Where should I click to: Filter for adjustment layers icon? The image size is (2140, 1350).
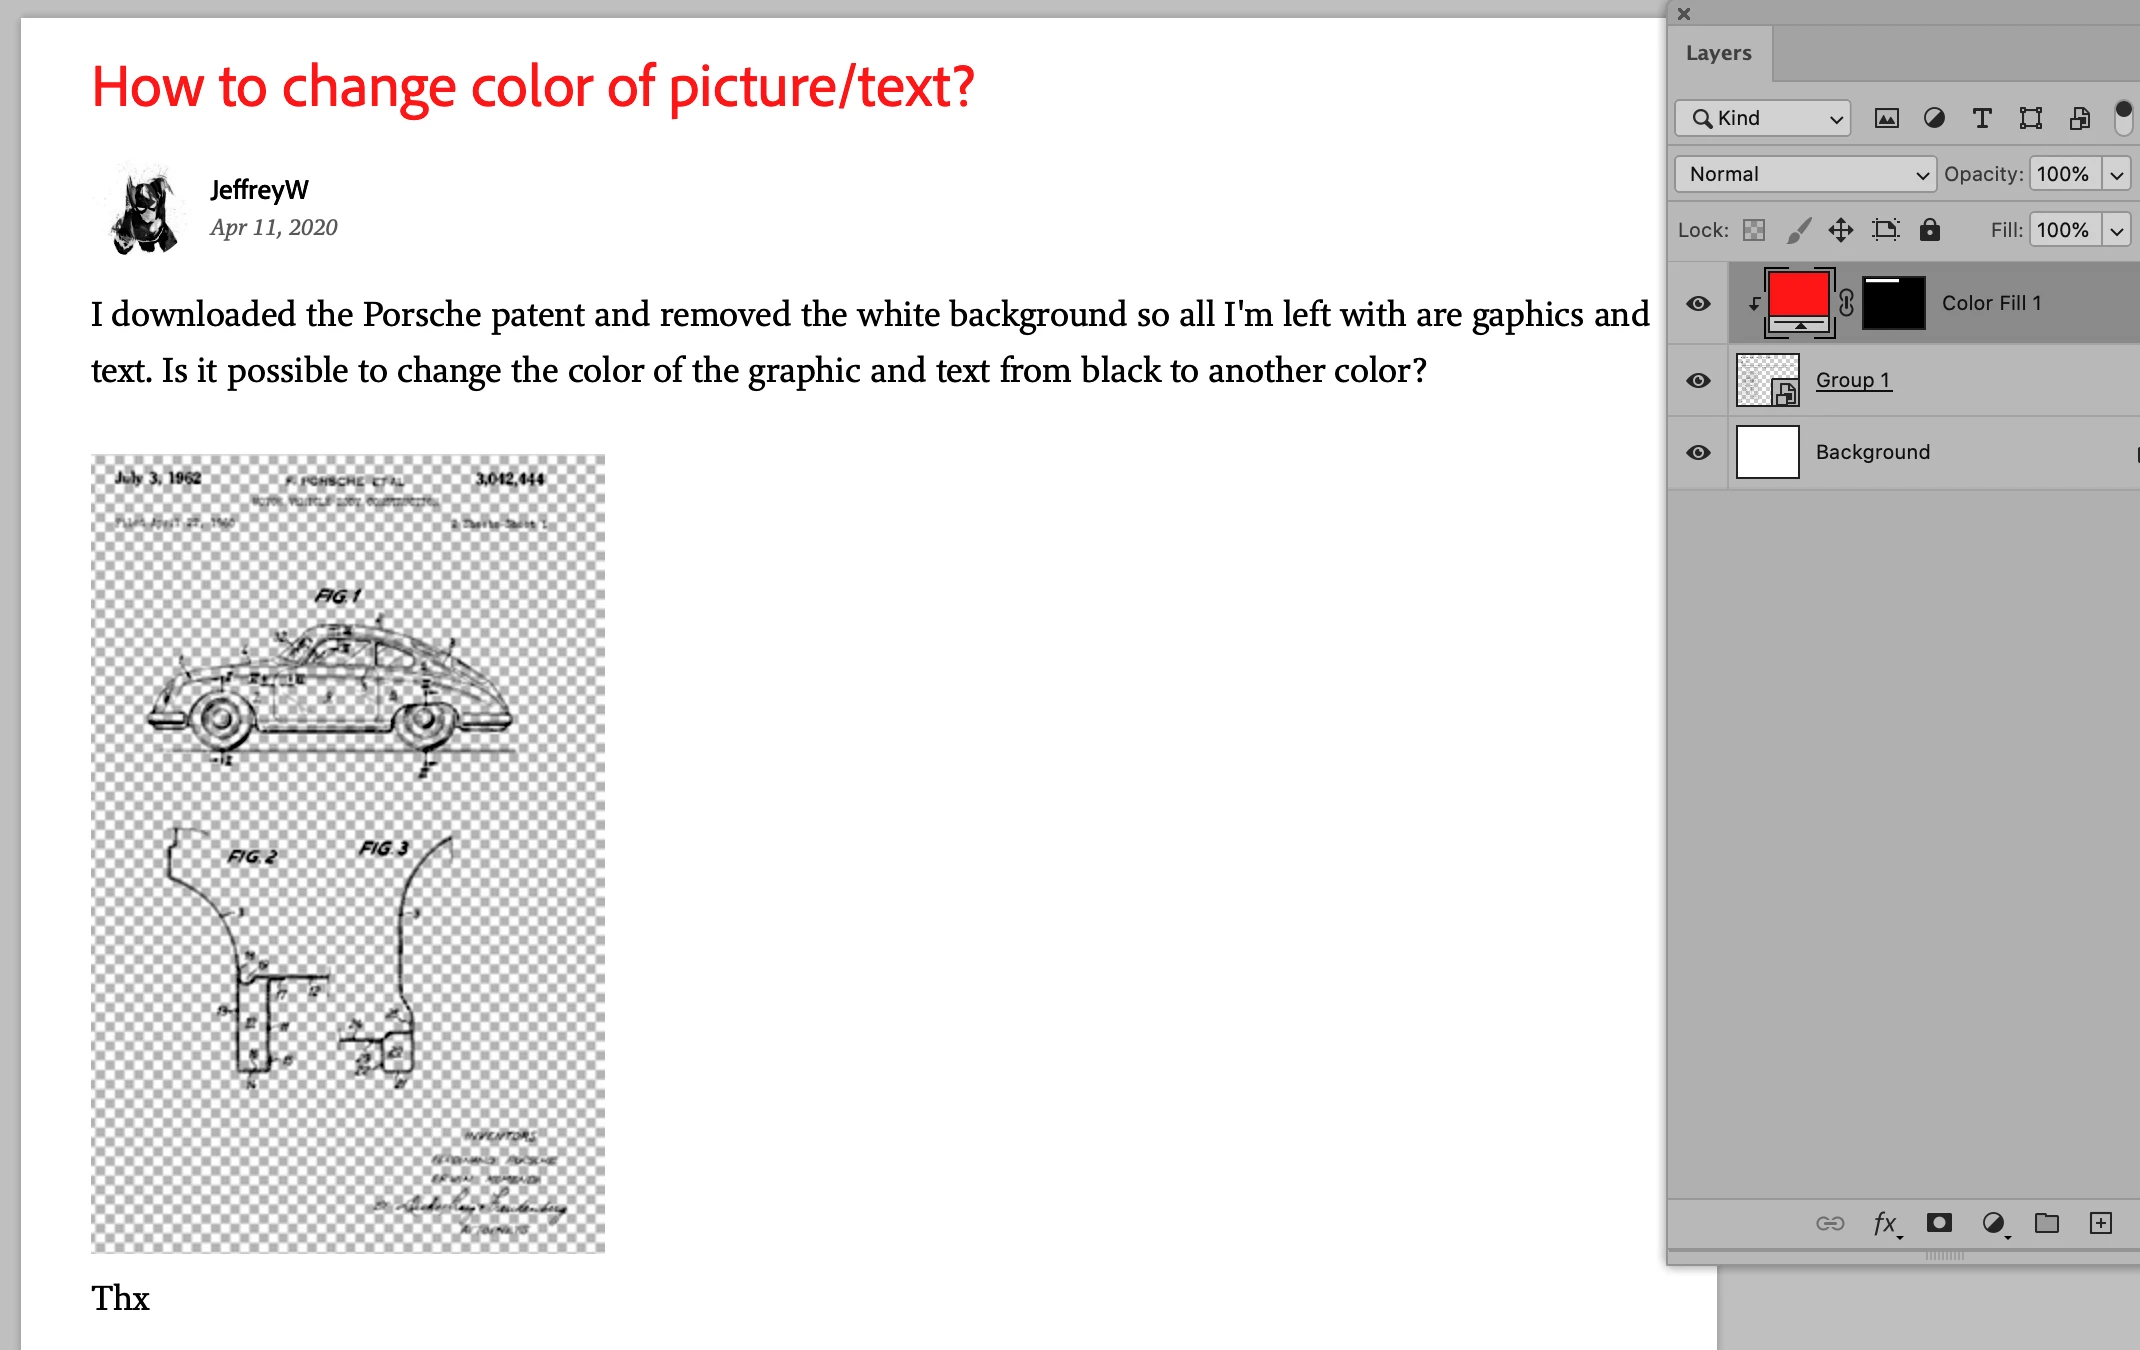(1934, 118)
